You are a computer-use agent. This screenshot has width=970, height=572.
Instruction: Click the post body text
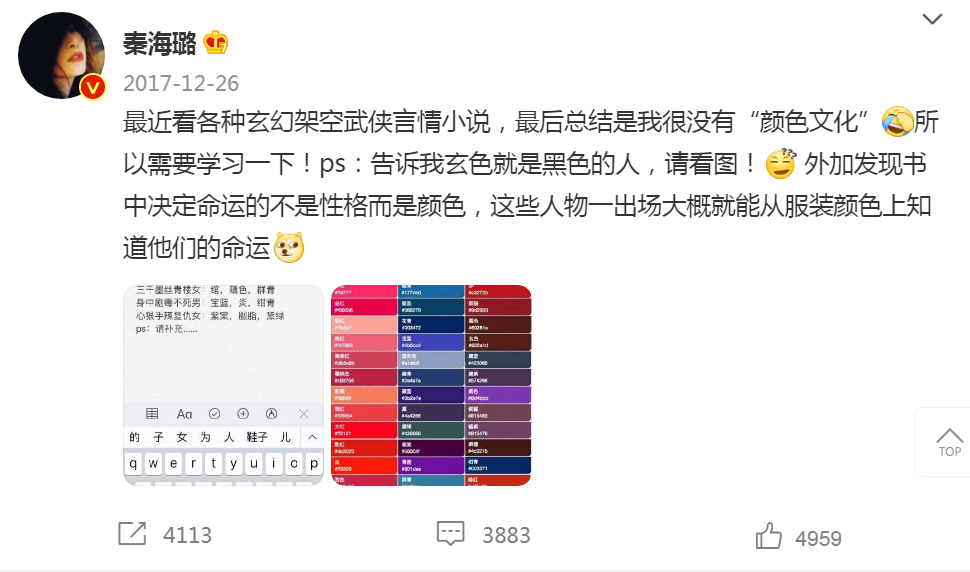point(531,184)
